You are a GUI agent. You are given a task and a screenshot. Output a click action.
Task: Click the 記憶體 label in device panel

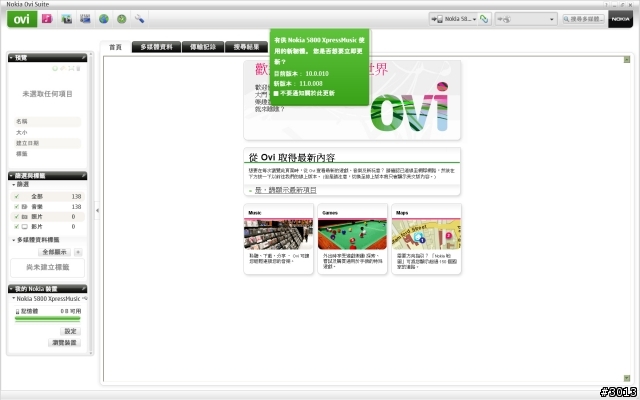[29, 311]
